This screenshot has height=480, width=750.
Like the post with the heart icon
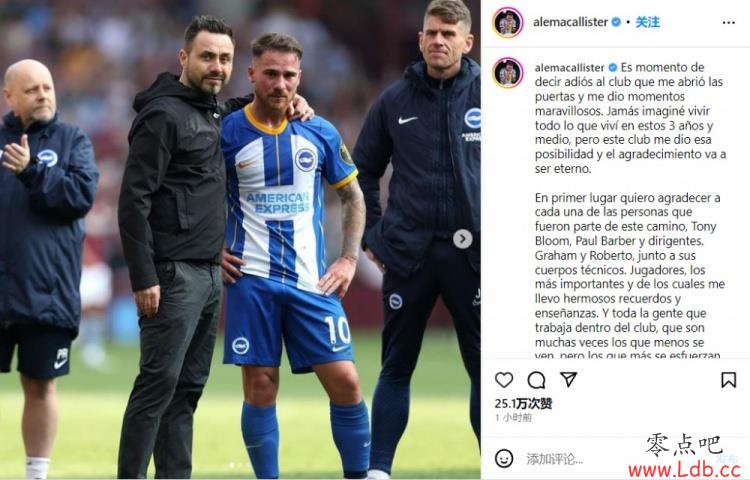pos(504,380)
